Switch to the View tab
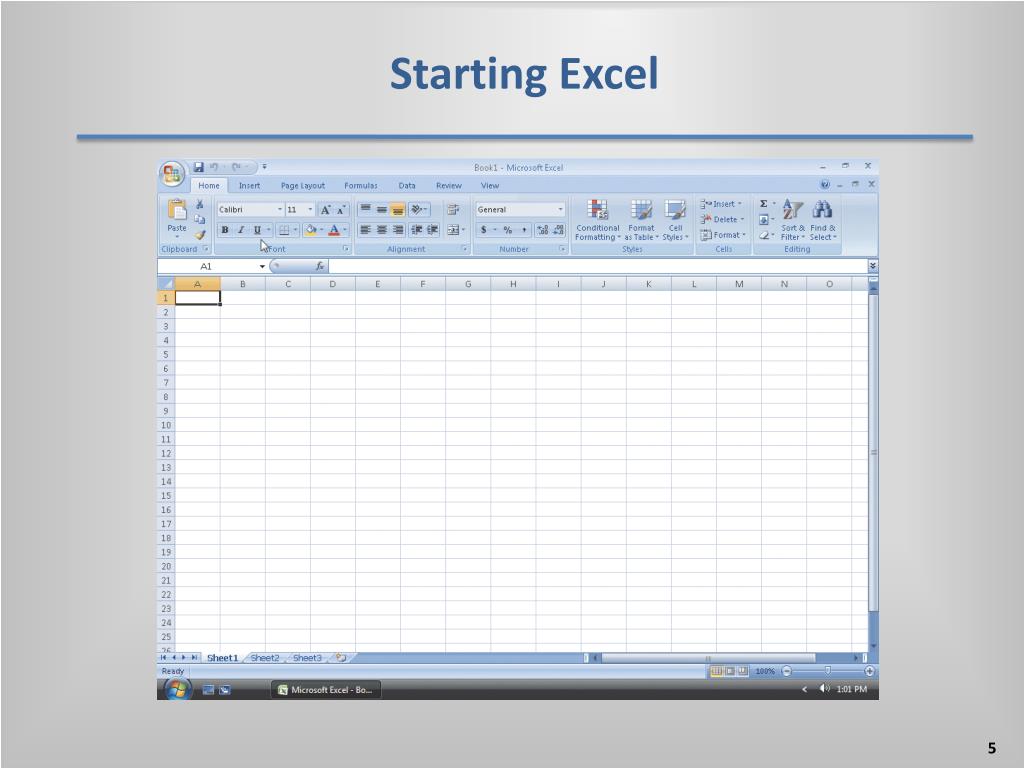This screenshot has width=1024, height=768. (490, 185)
